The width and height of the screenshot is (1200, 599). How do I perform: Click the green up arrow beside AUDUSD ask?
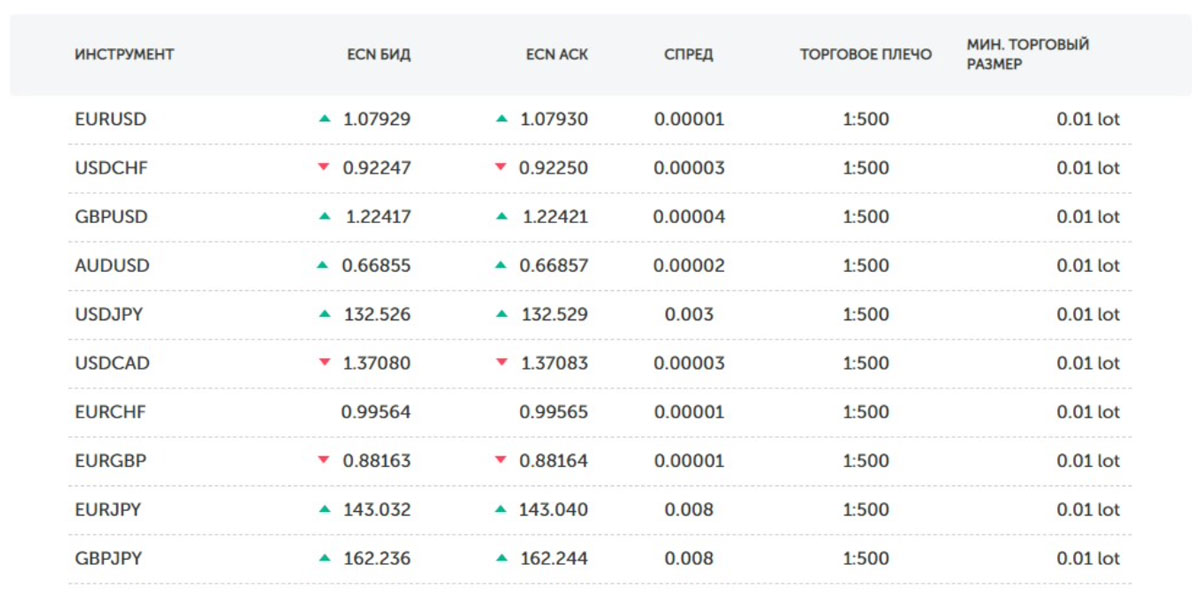502,265
